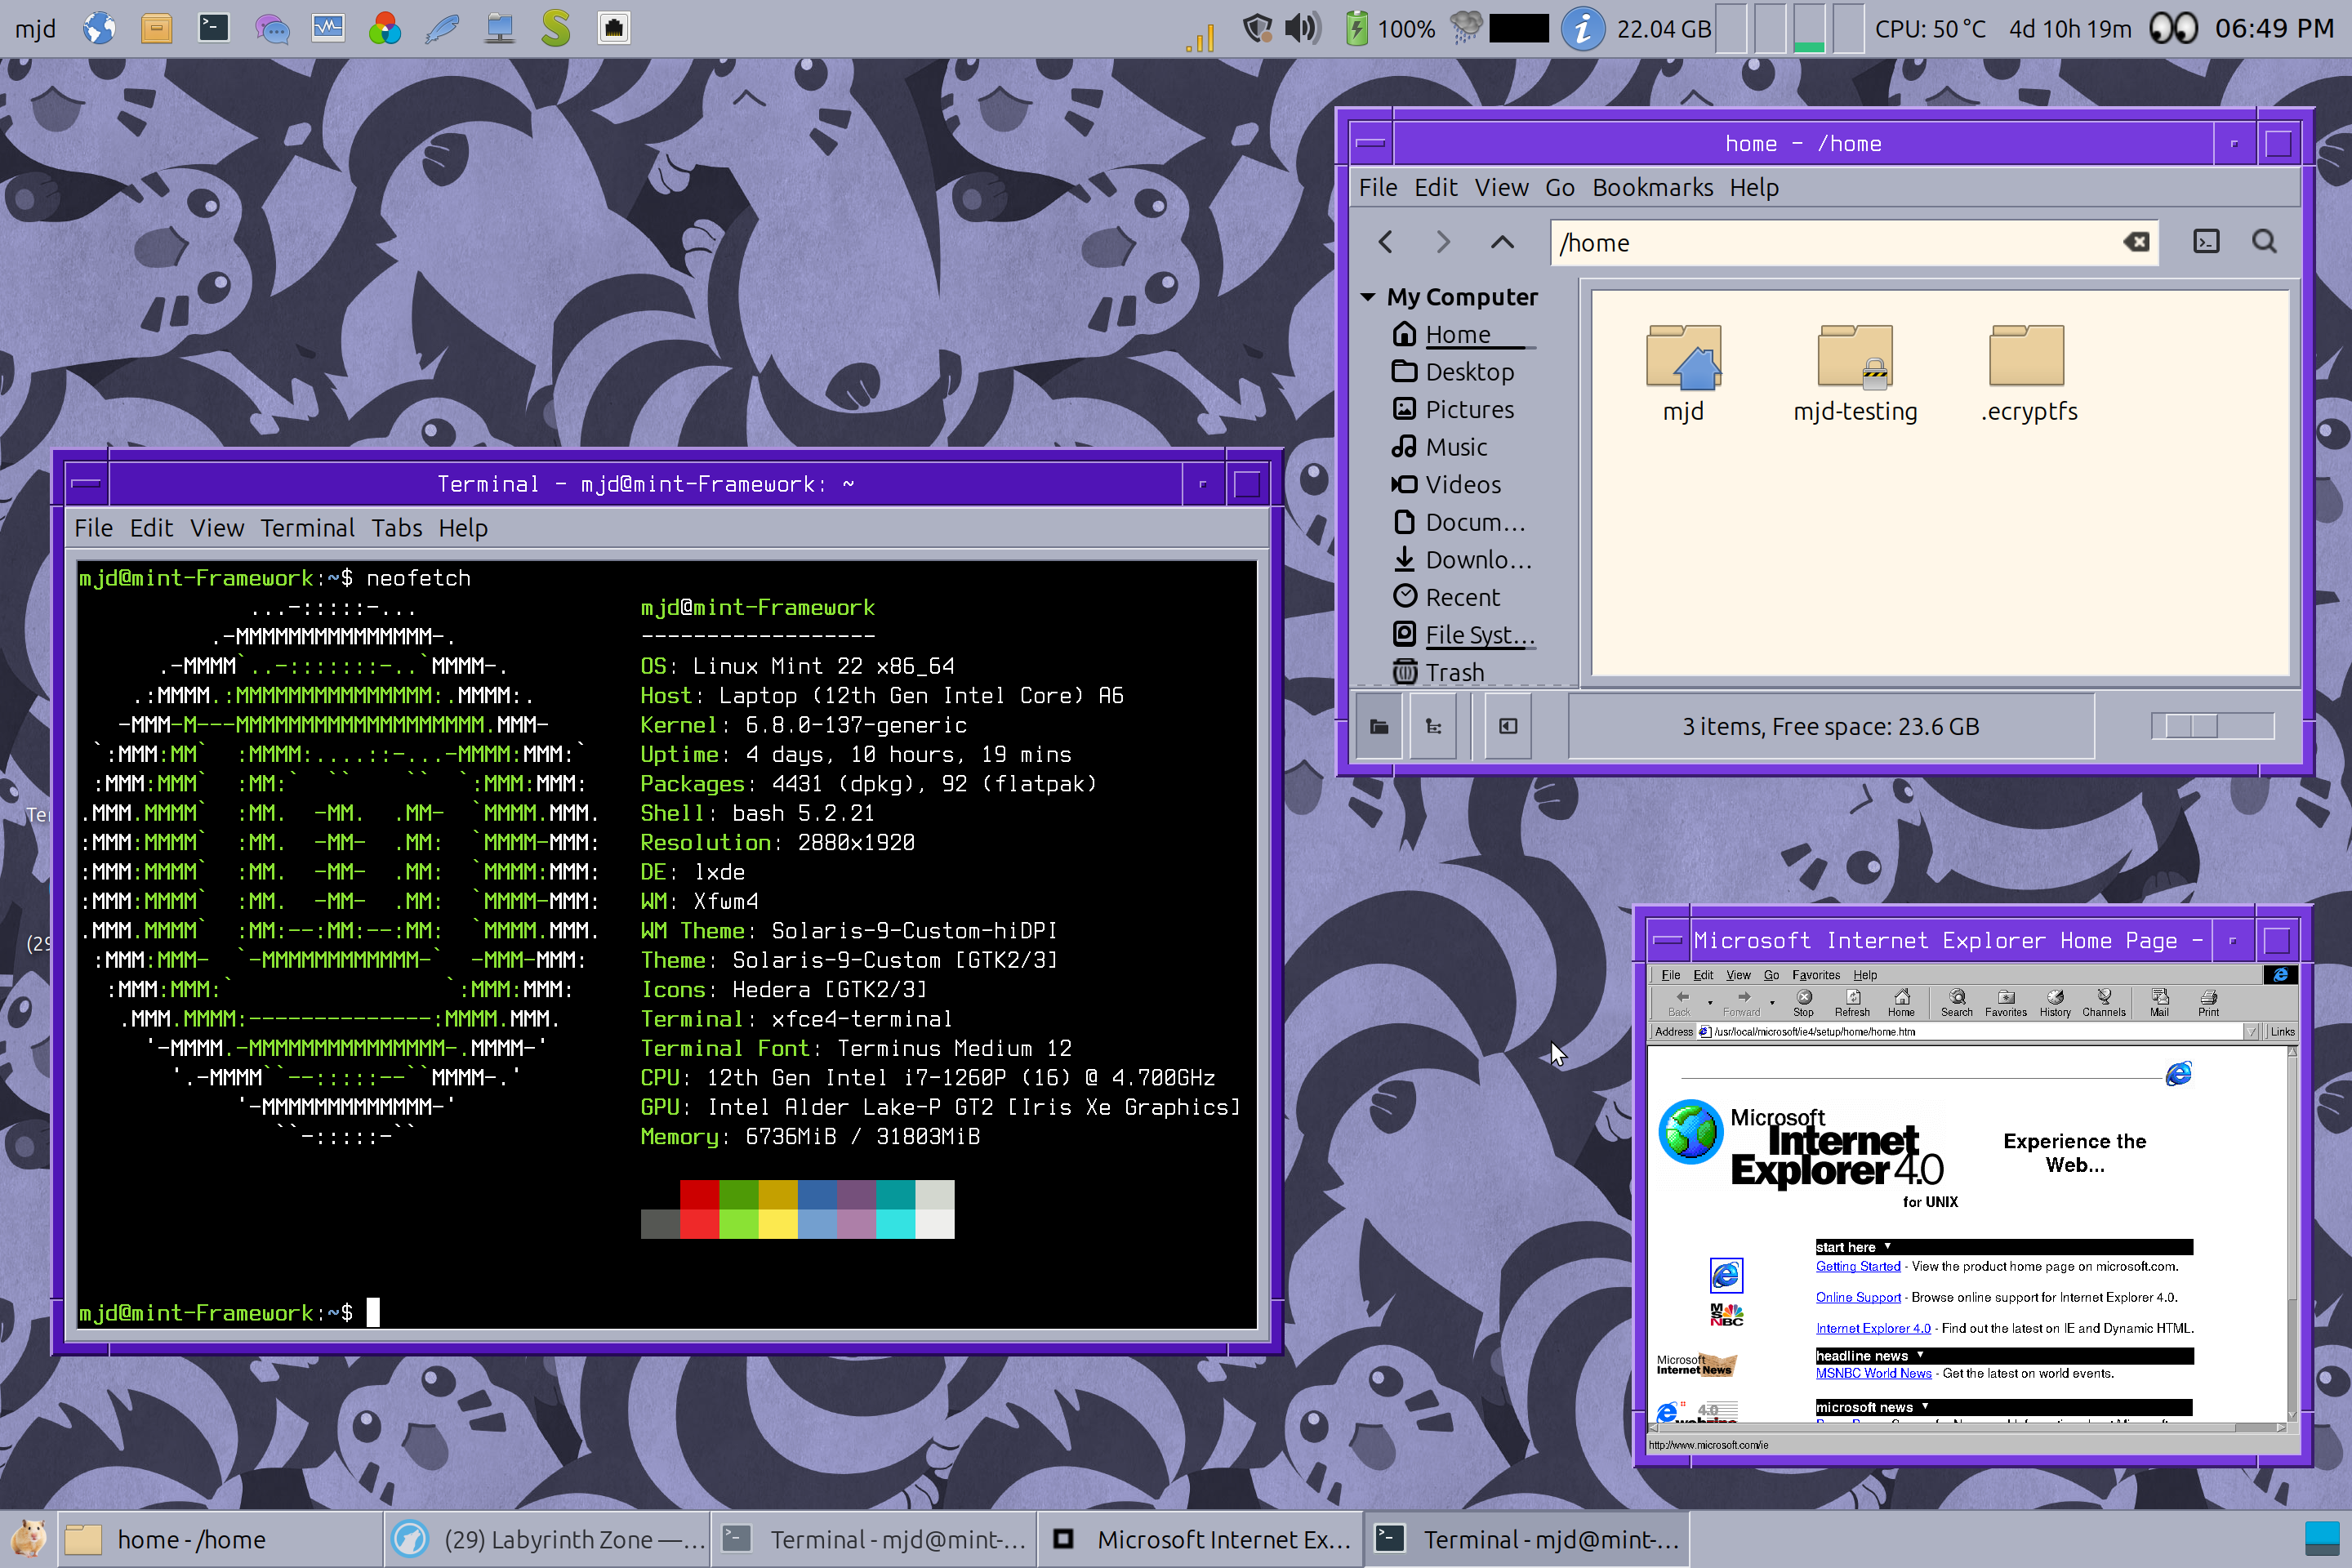The width and height of the screenshot is (2352, 1568).
Task: Open the .ecryptfs folder
Action: click(2028, 373)
